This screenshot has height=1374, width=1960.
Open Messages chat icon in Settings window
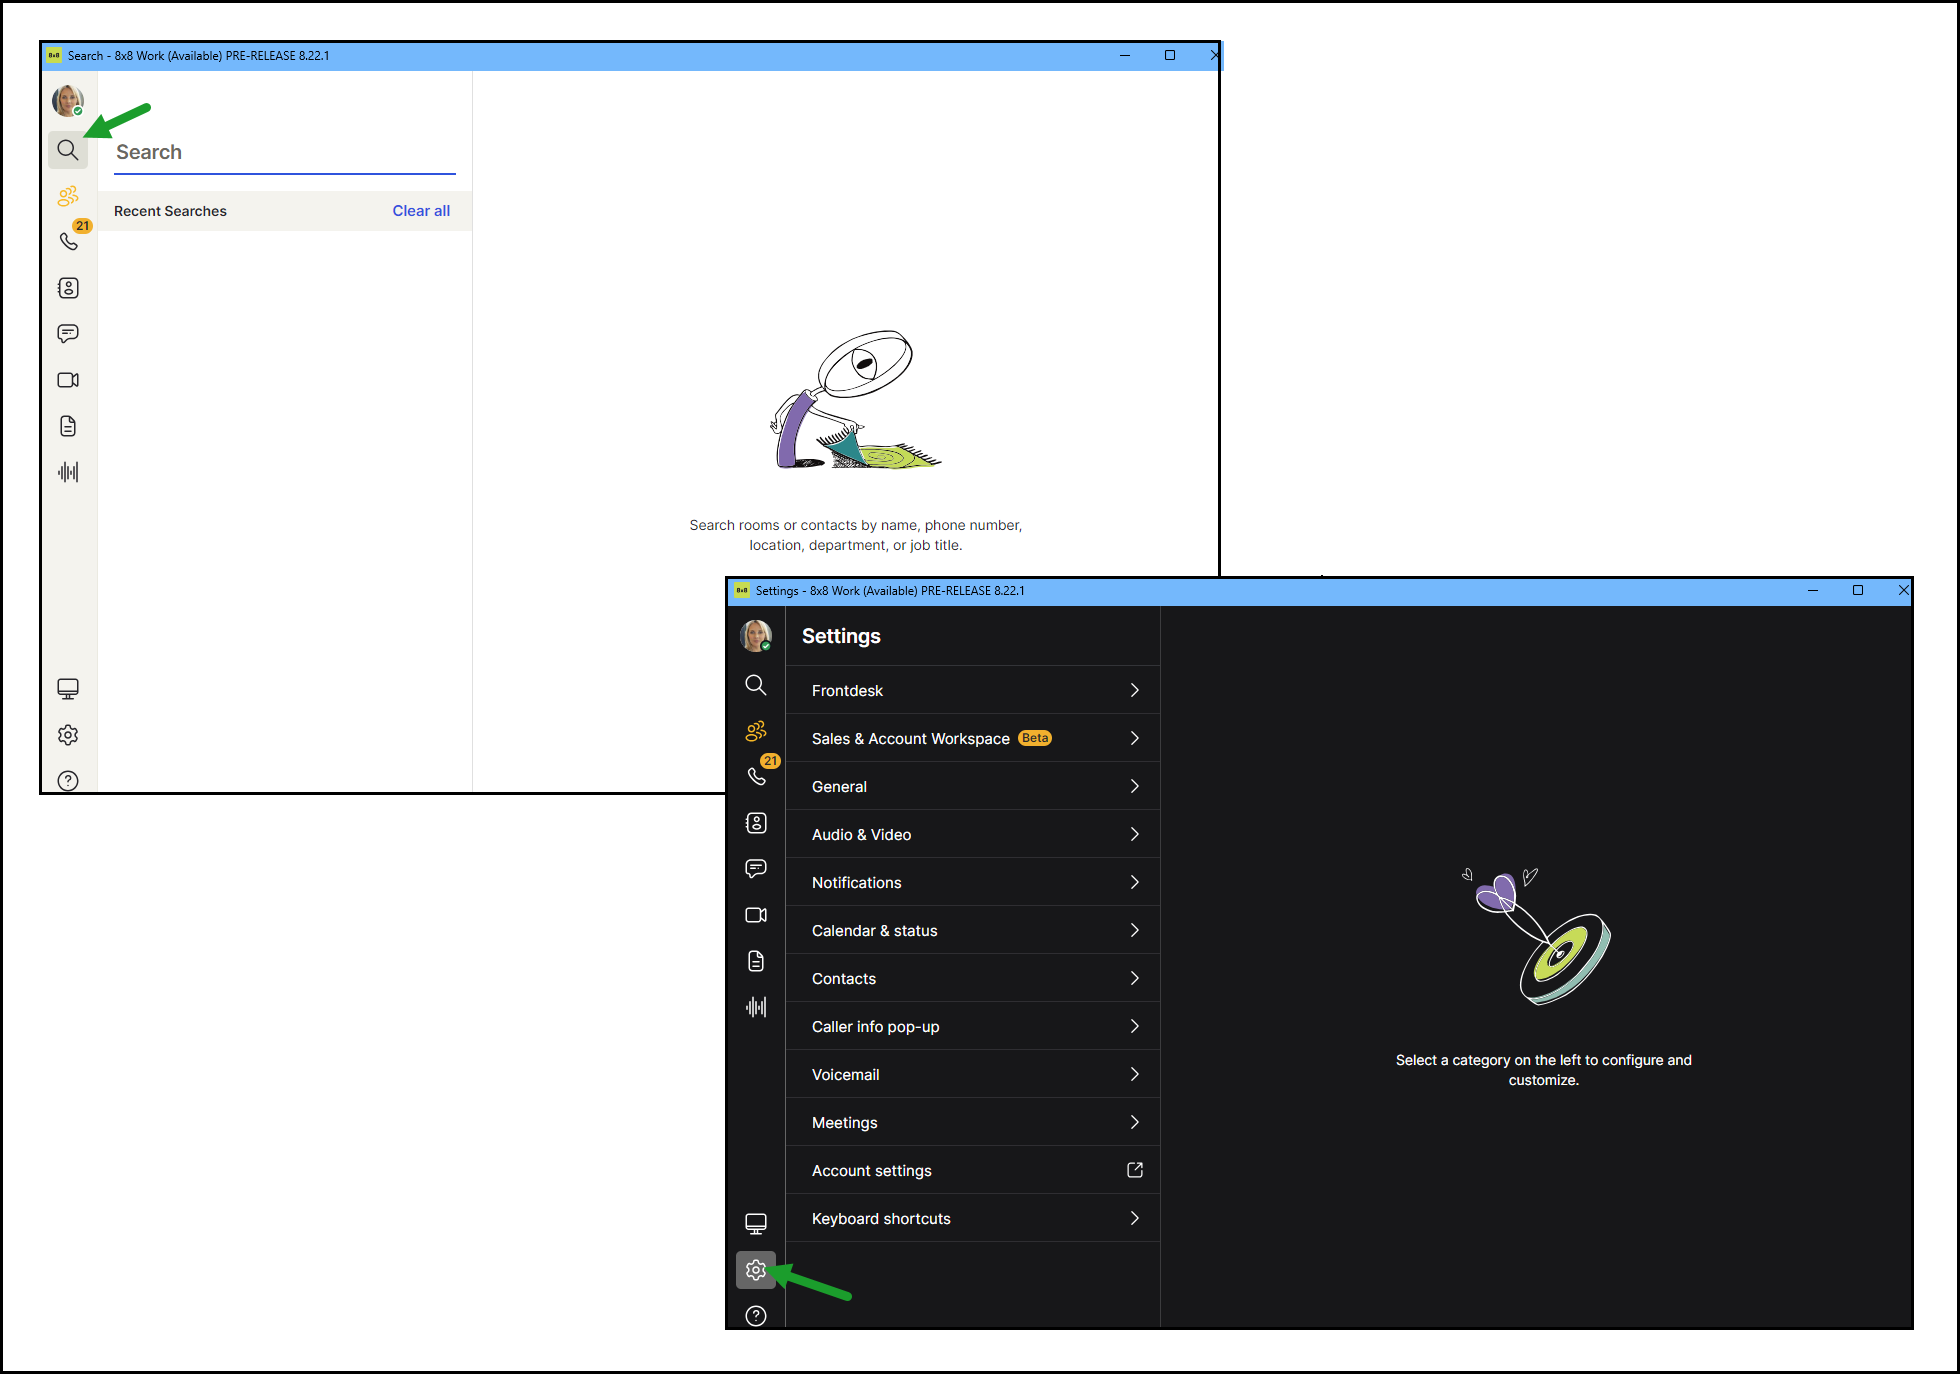tap(756, 869)
